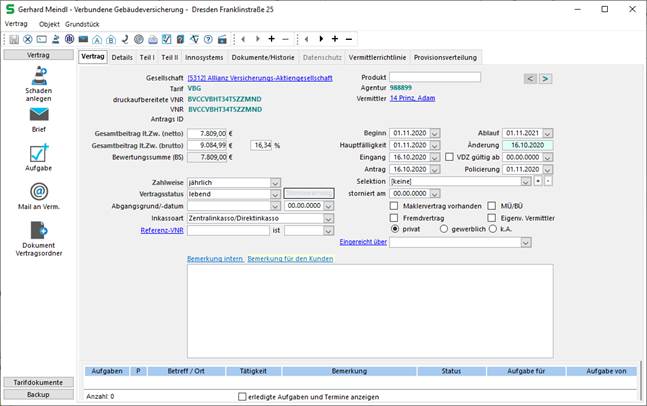This screenshot has height=406, width=647.
Task: Open the Brief envelope icon
Action: (x=38, y=116)
